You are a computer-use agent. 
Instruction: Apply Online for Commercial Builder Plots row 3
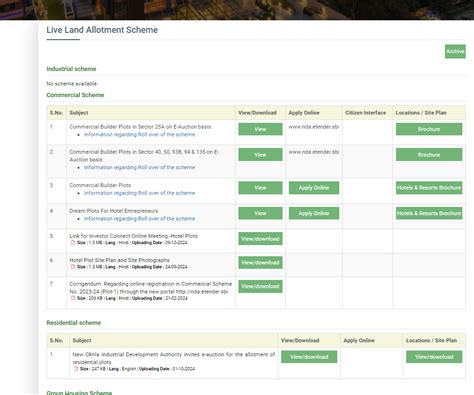[314, 188]
